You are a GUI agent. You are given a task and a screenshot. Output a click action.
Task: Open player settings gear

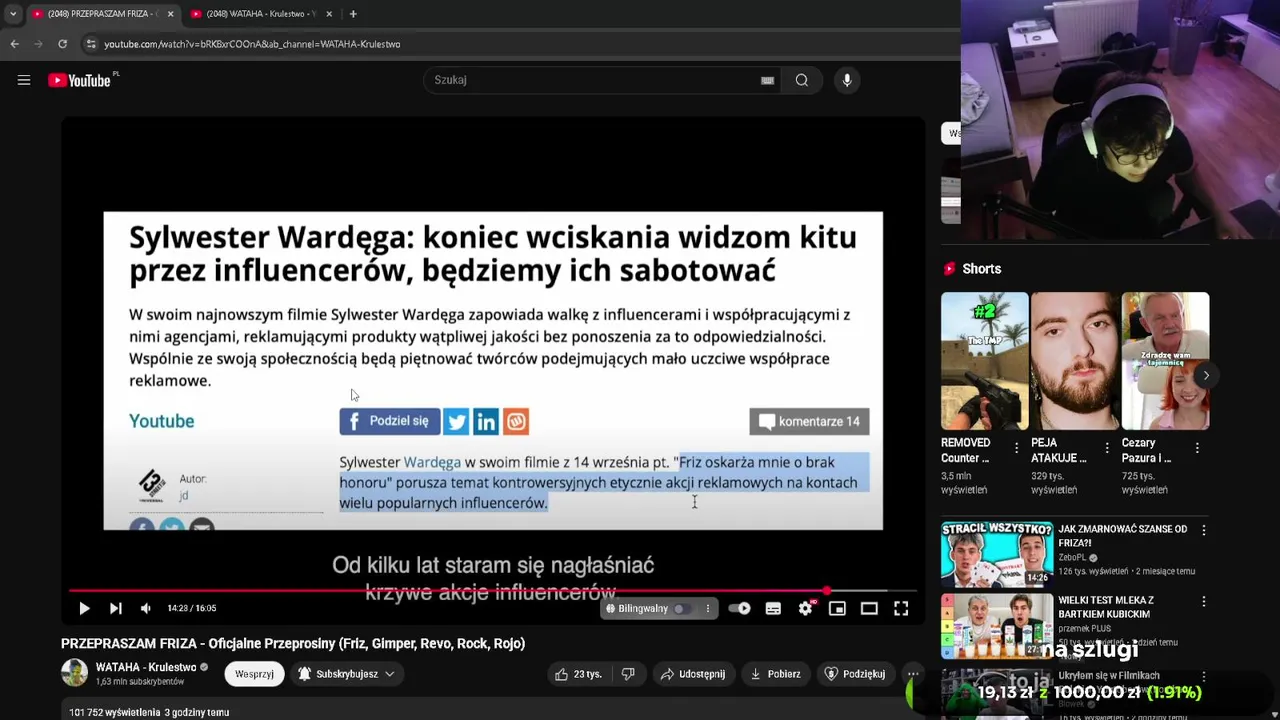tap(805, 608)
